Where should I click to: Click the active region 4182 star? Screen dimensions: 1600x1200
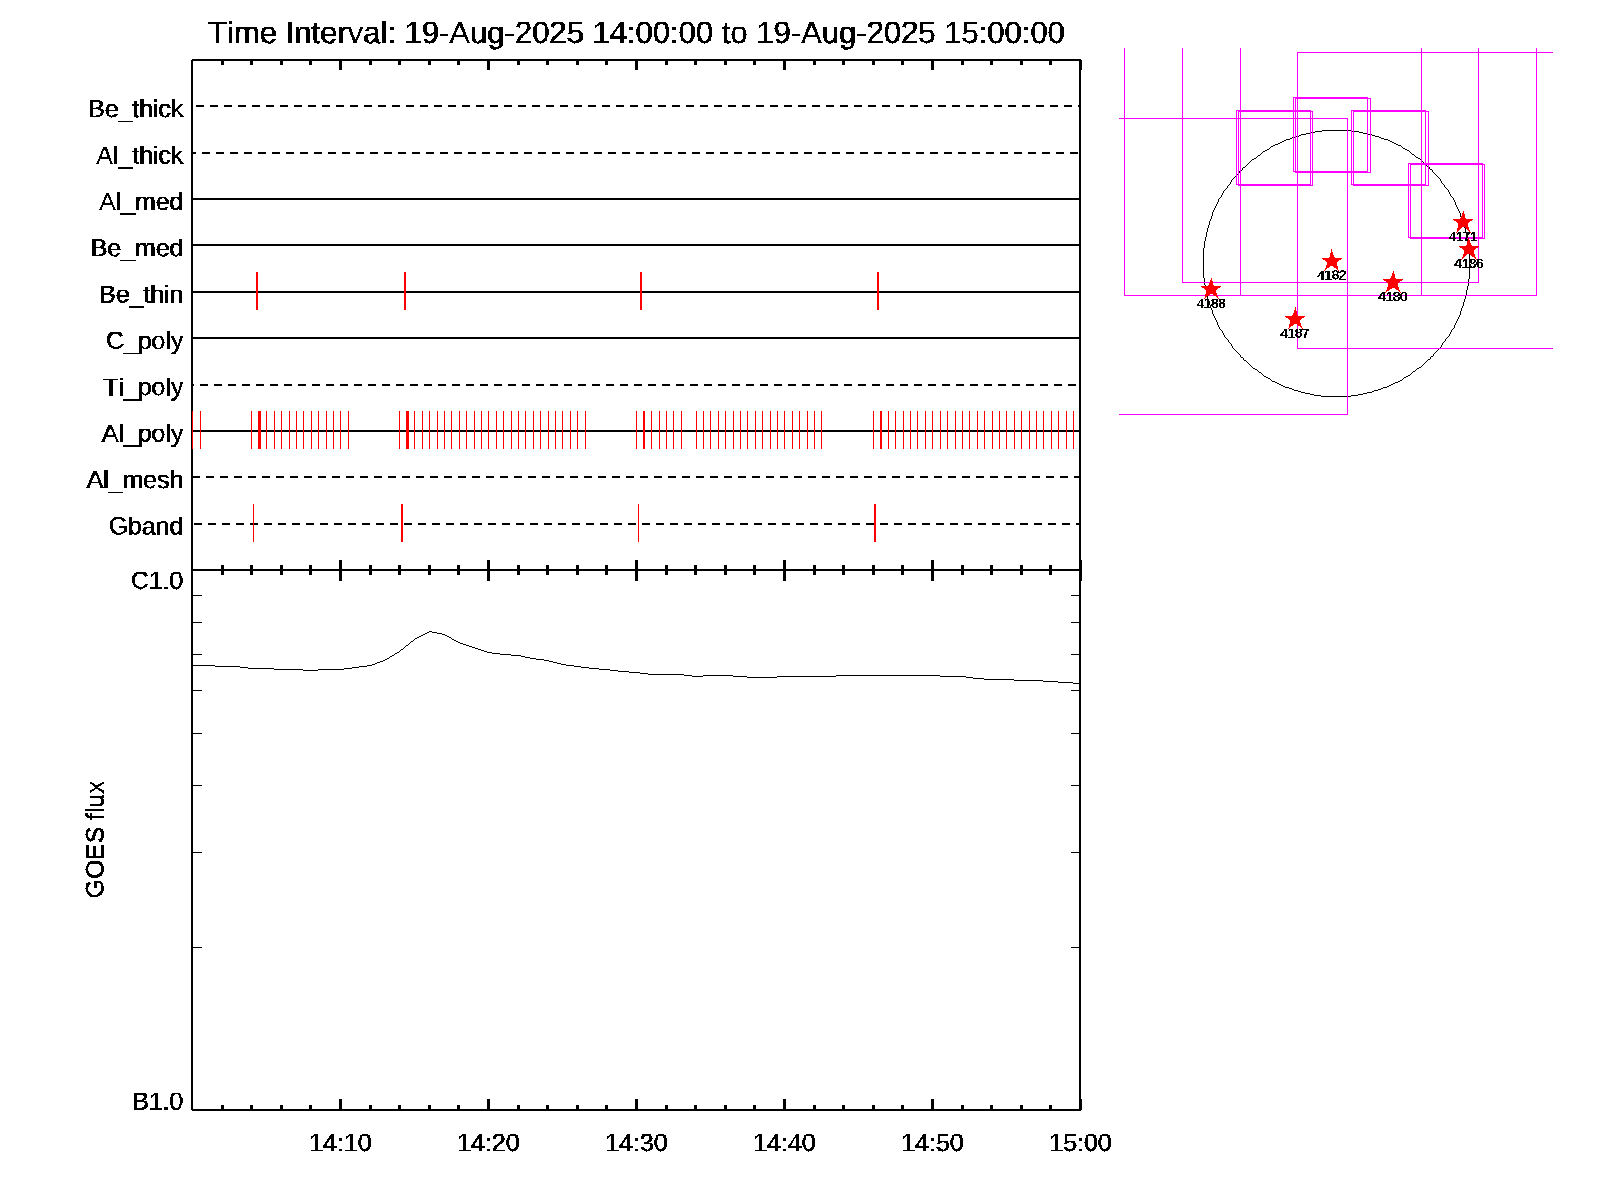(x=1331, y=261)
